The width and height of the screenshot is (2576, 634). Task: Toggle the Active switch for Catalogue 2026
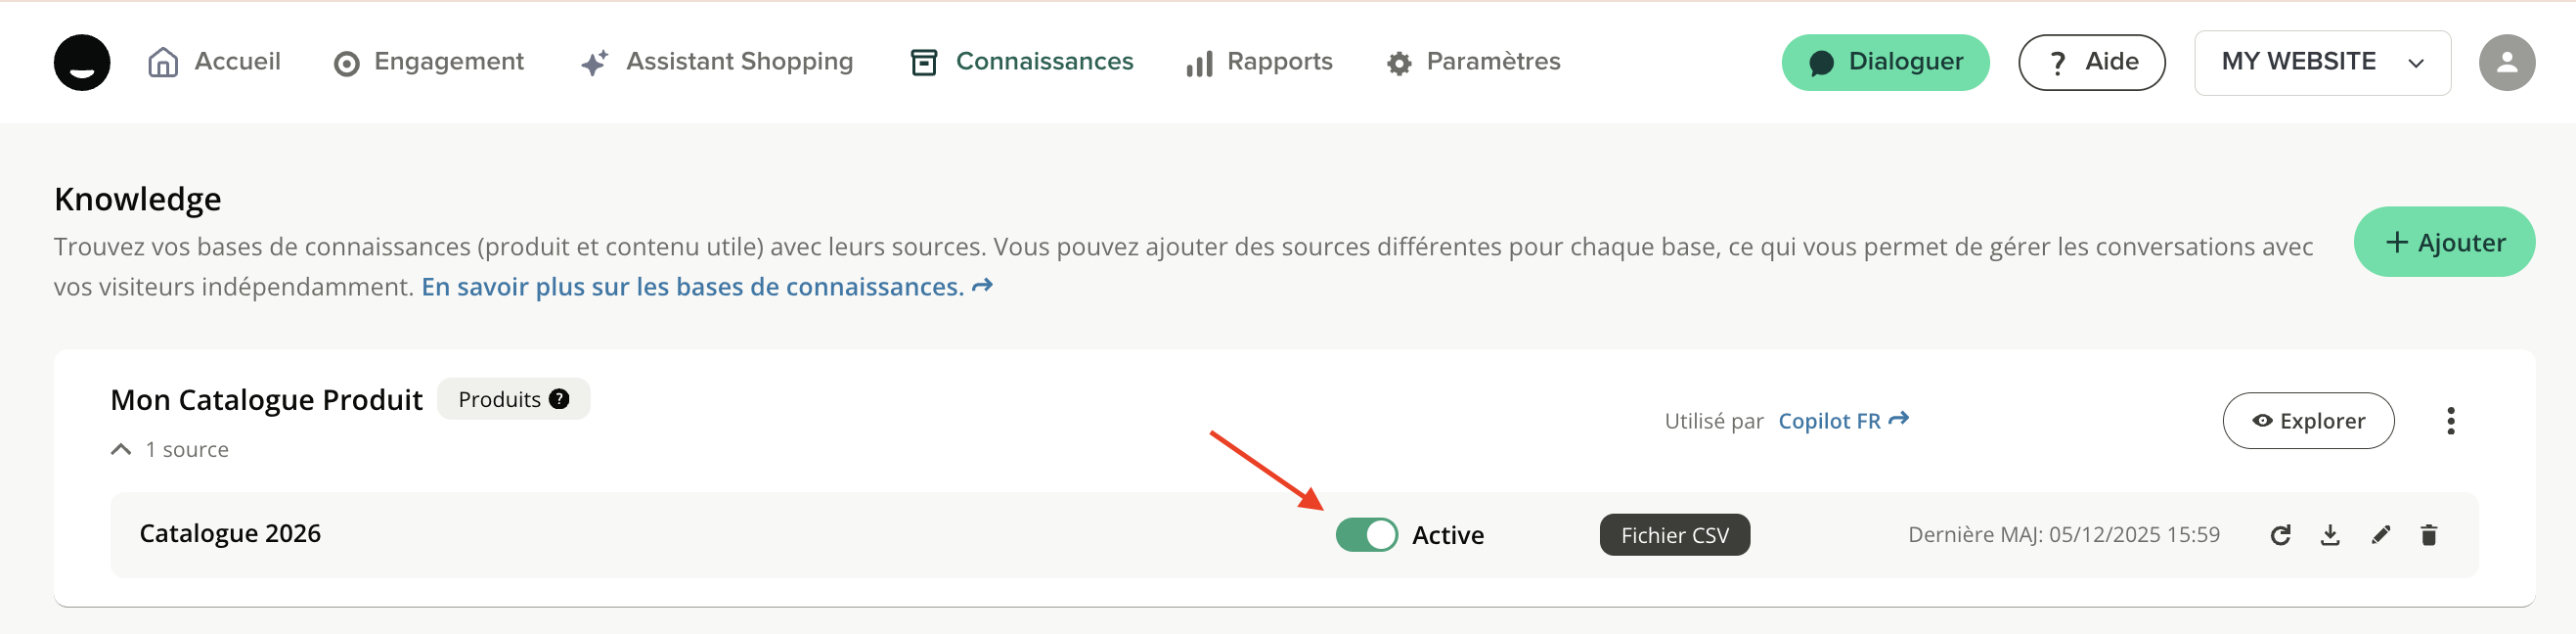pyautogui.click(x=1366, y=535)
